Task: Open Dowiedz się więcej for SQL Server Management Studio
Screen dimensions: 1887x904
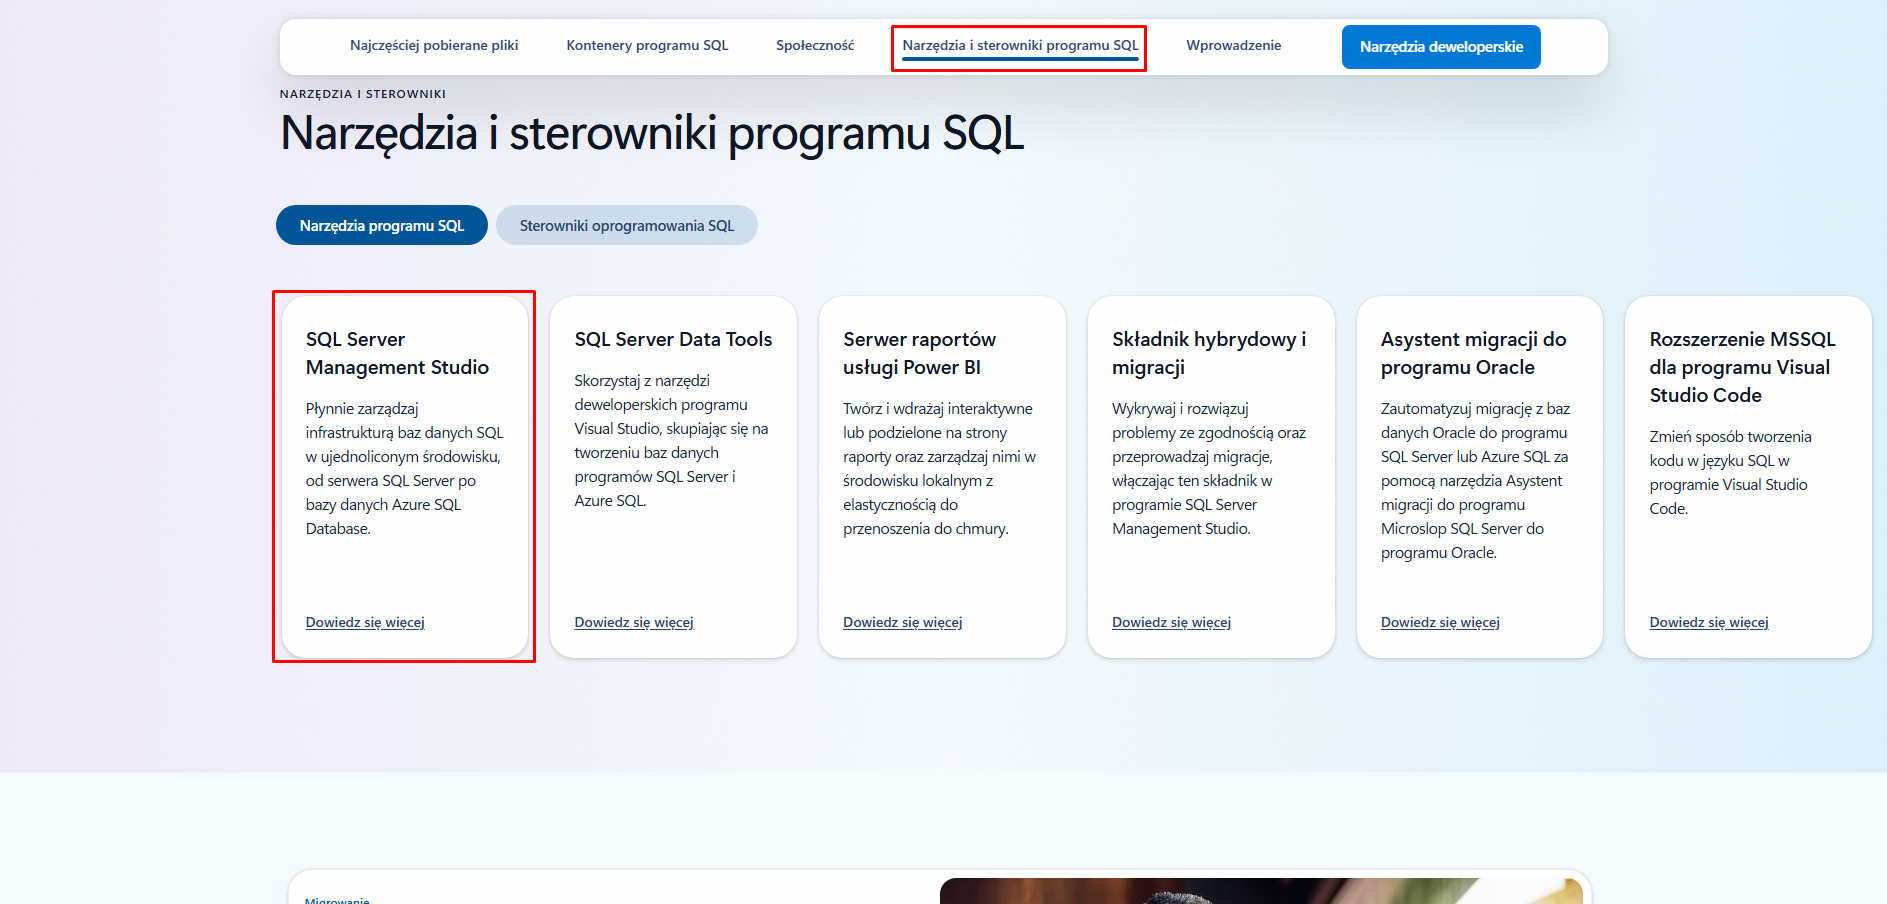Action: [x=365, y=622]
